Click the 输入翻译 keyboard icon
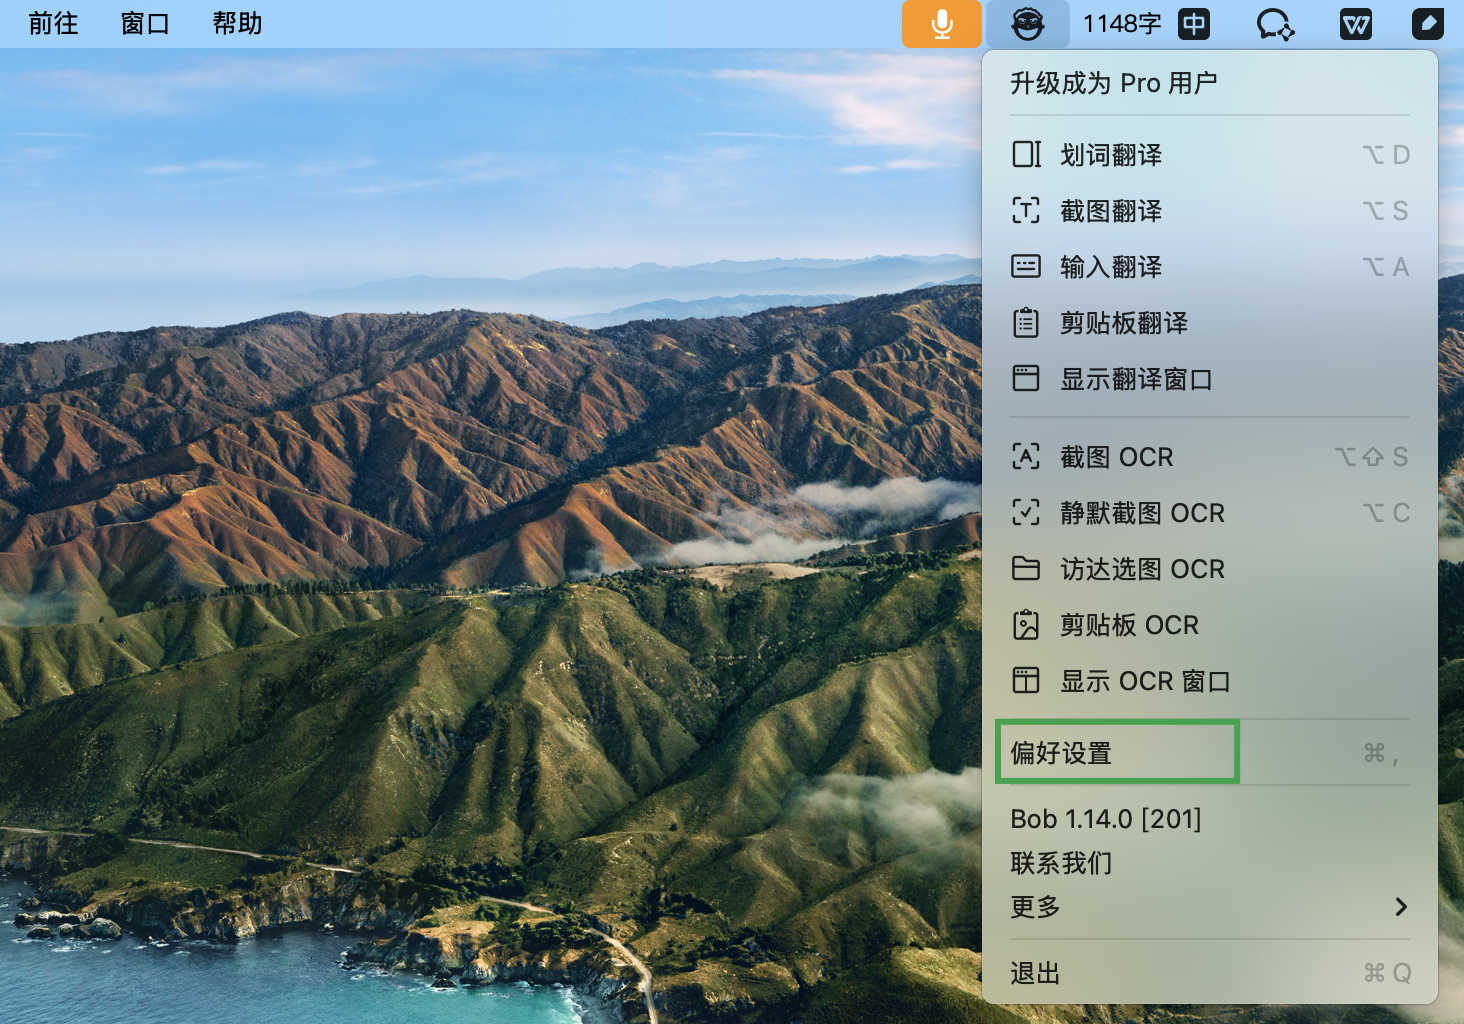Screen dimensions: 1464x1024 [x=1026, y=266]
